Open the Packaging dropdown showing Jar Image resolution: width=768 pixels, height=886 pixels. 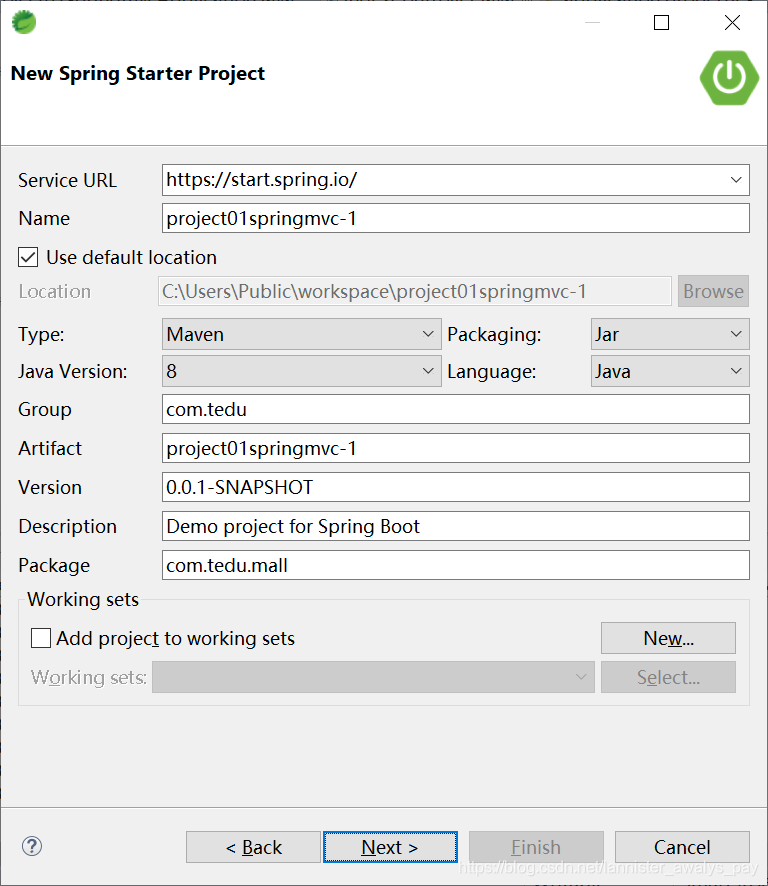click(x=737, y=333)
